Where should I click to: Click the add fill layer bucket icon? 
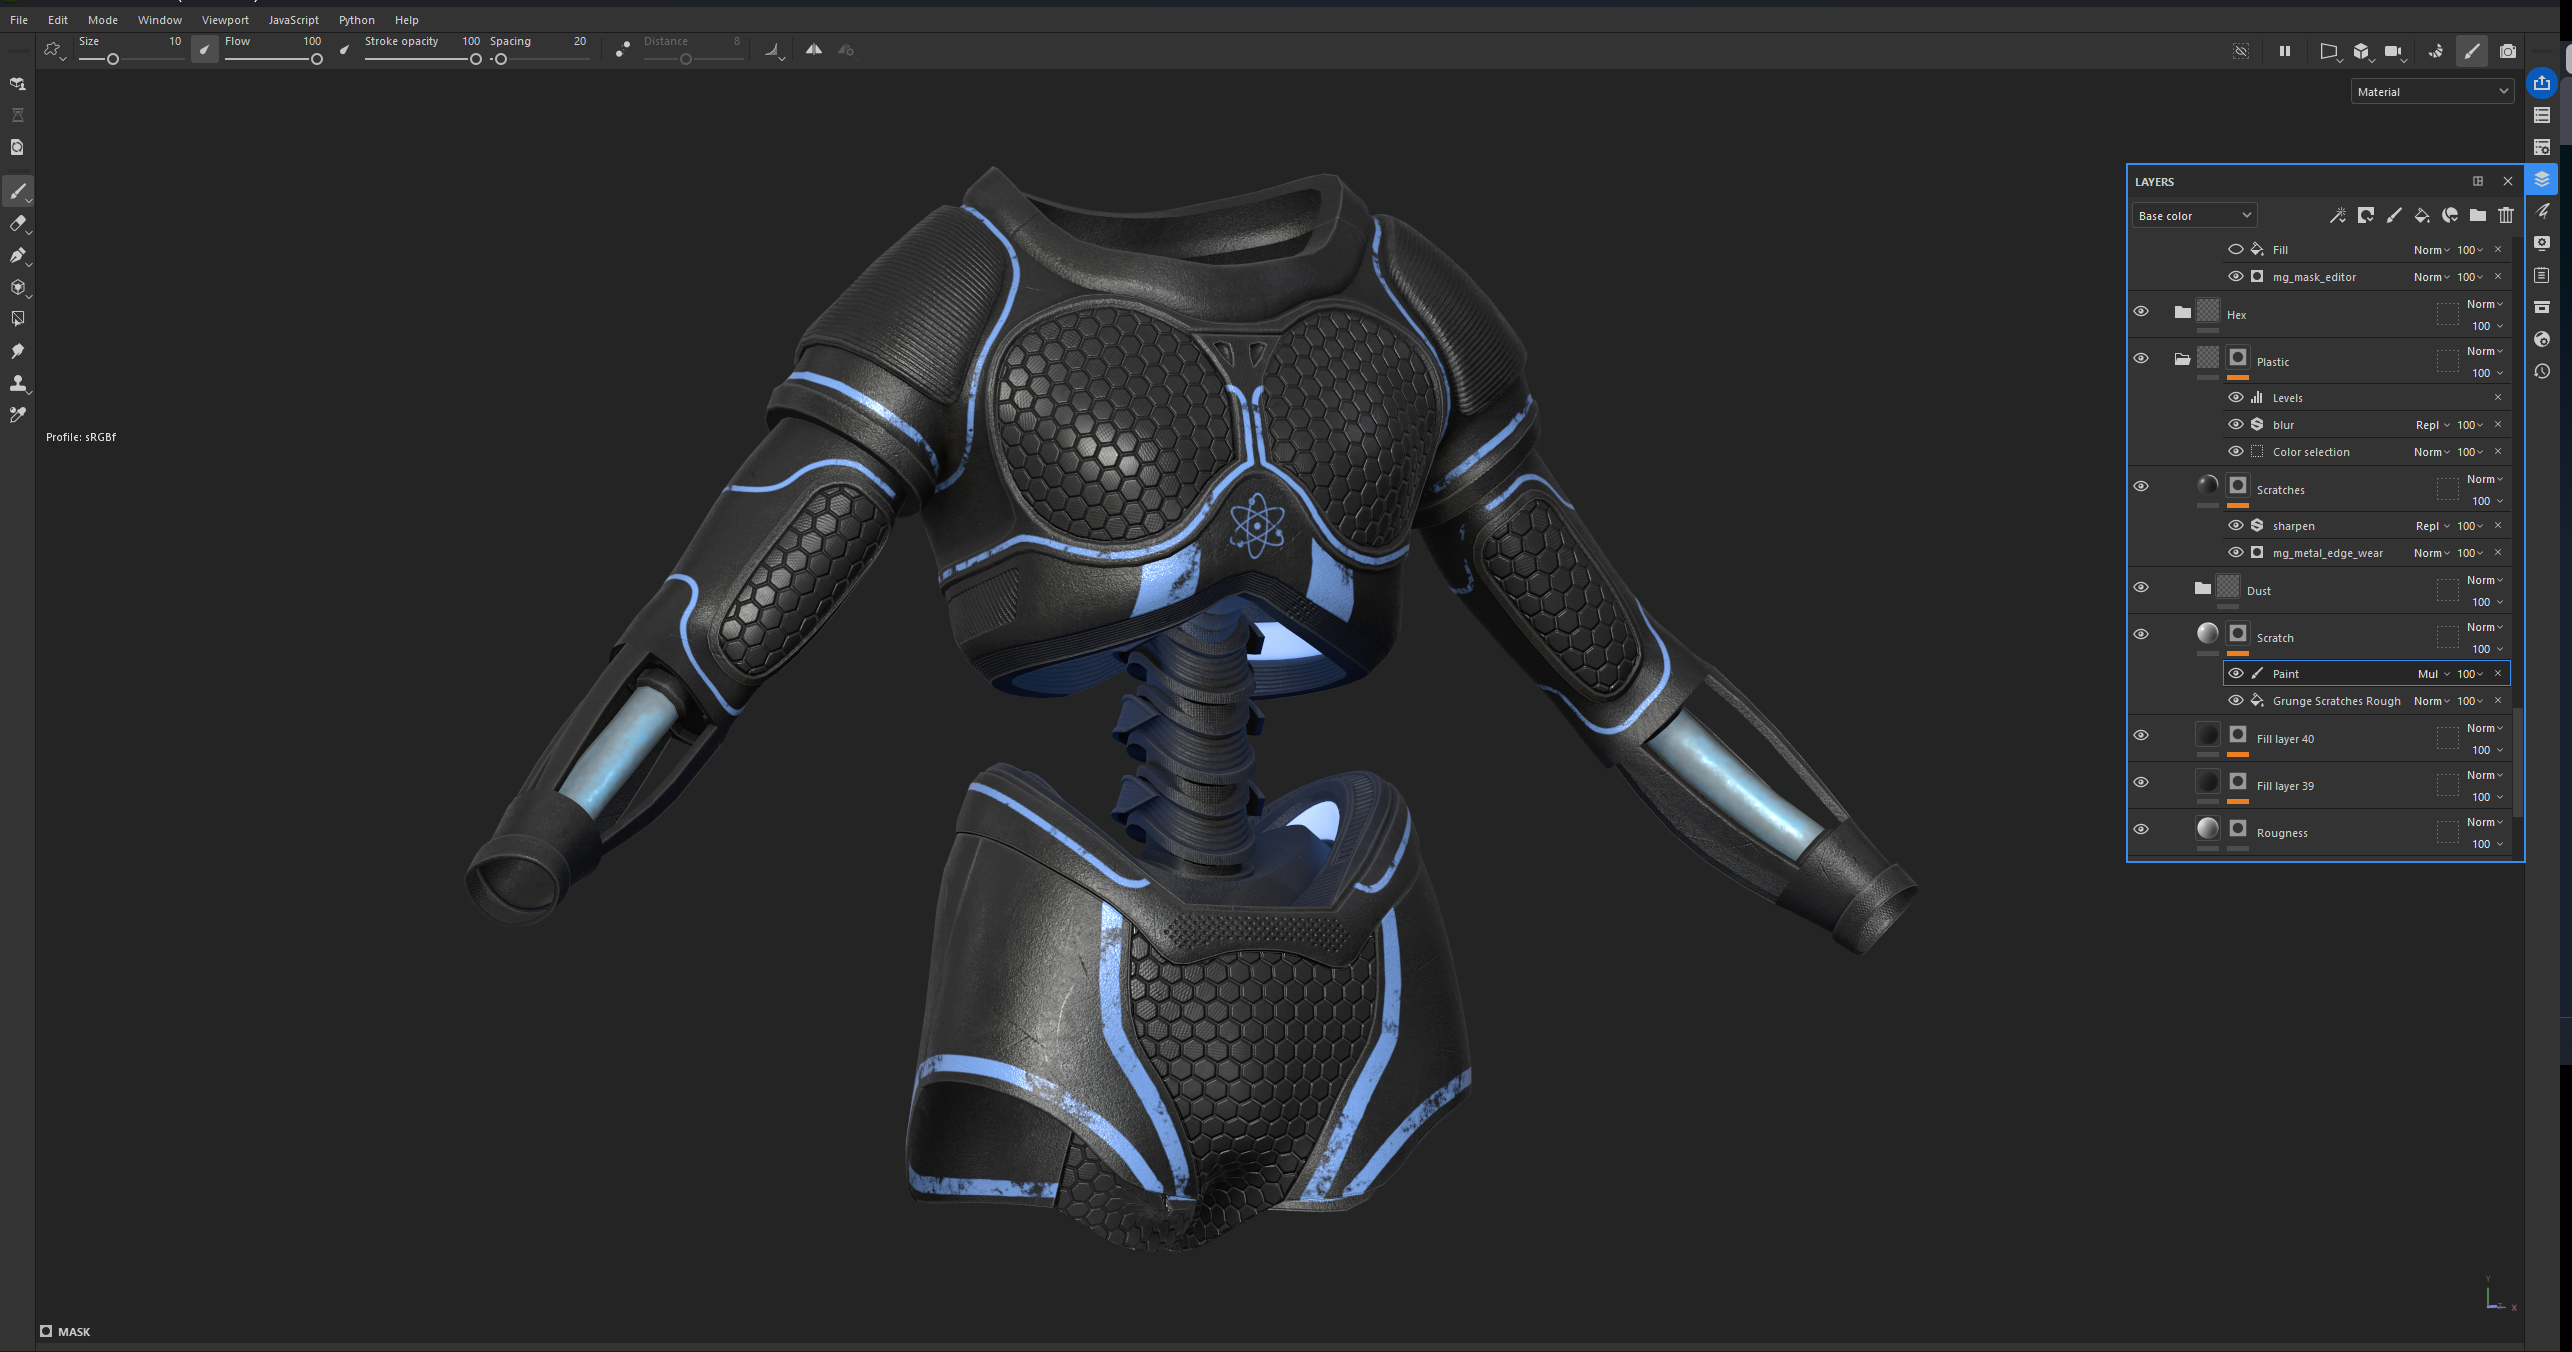coord(2421,215)
